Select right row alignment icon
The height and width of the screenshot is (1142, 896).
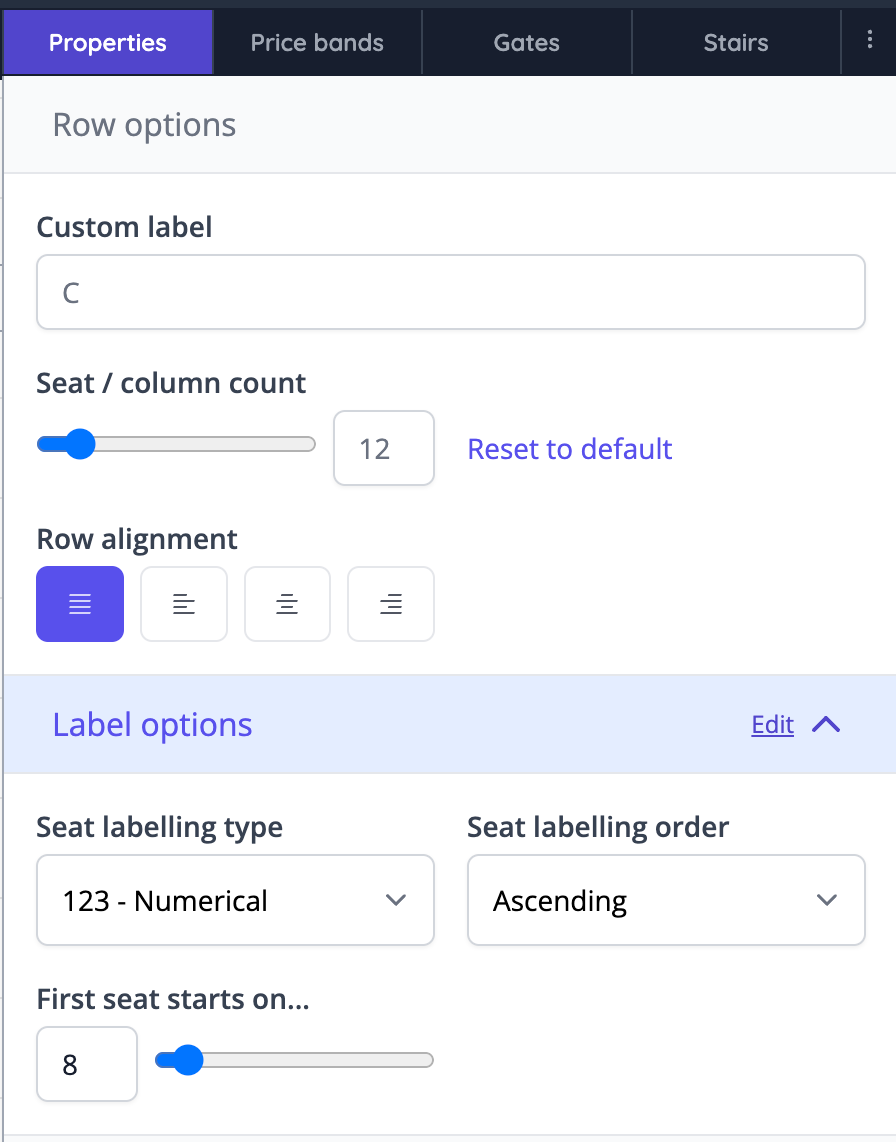pos(391,604)
